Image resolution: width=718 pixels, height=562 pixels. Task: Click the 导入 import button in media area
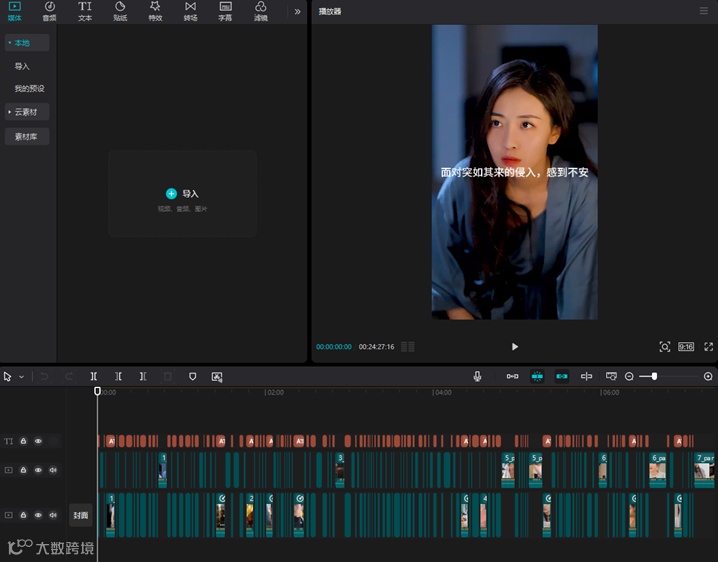[182, 193]
